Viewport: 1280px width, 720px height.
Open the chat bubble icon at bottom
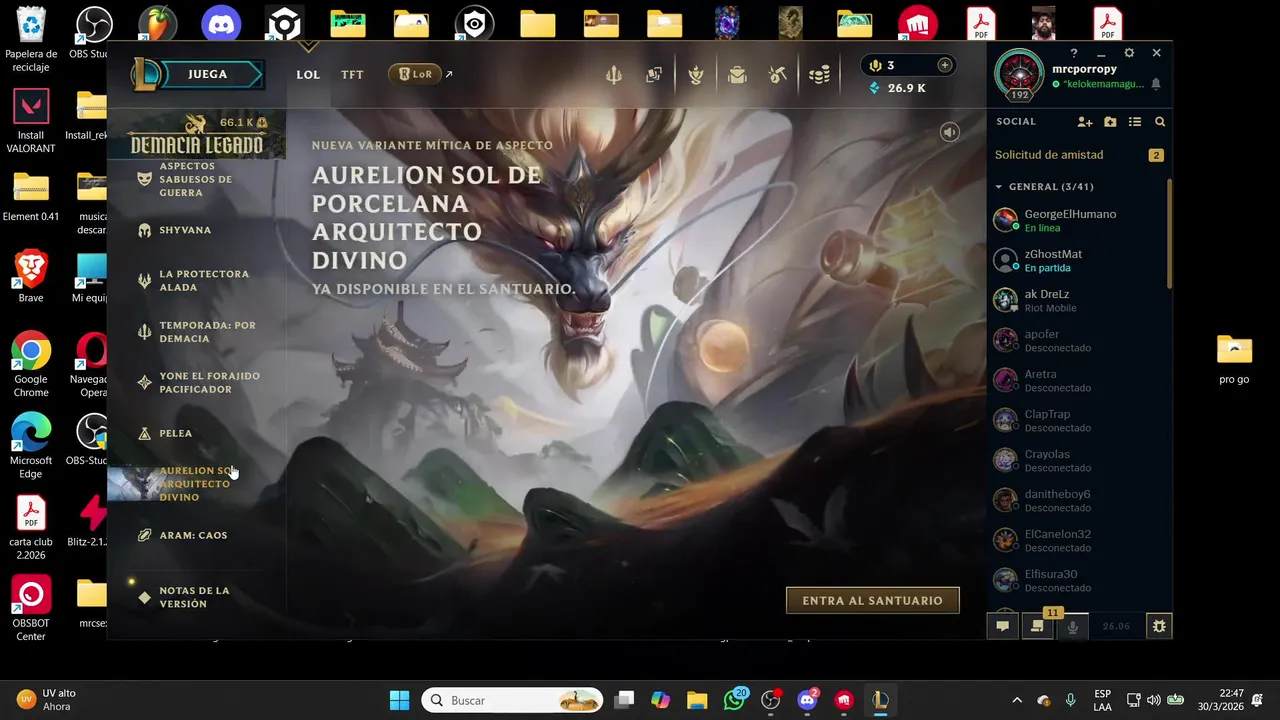1002,626
